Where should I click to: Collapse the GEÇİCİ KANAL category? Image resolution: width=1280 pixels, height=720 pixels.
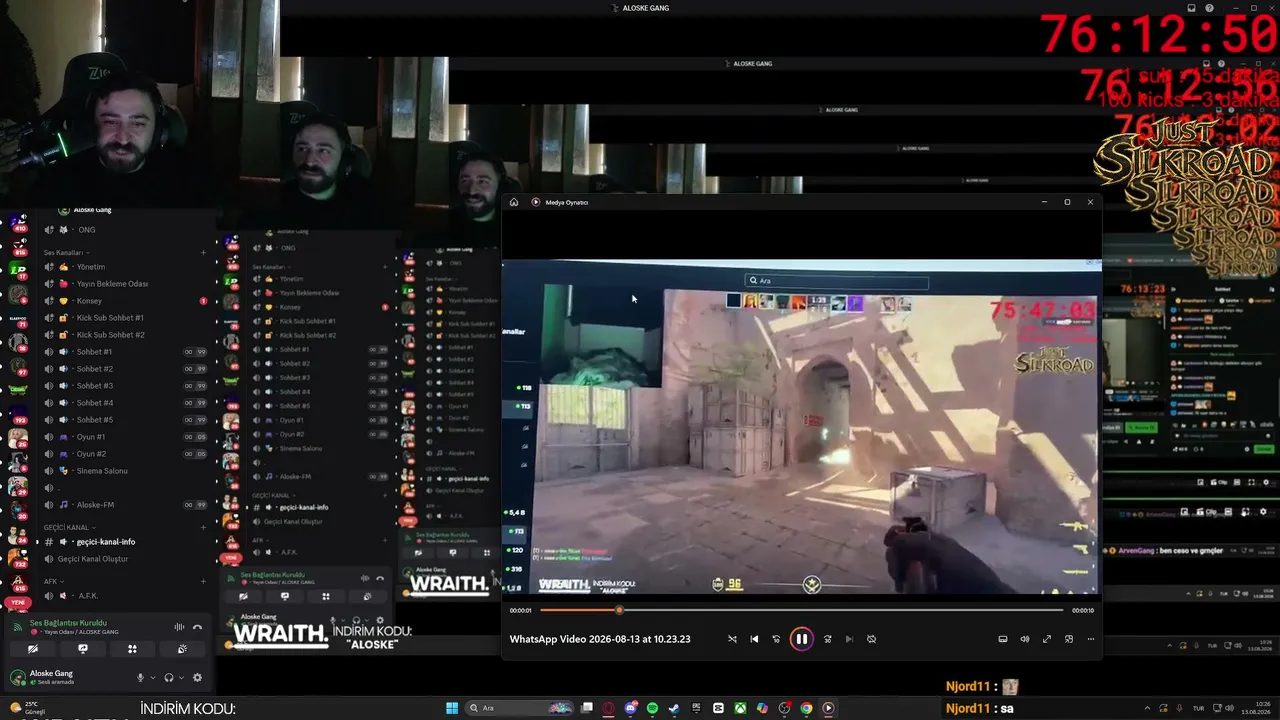click(69, 528)
